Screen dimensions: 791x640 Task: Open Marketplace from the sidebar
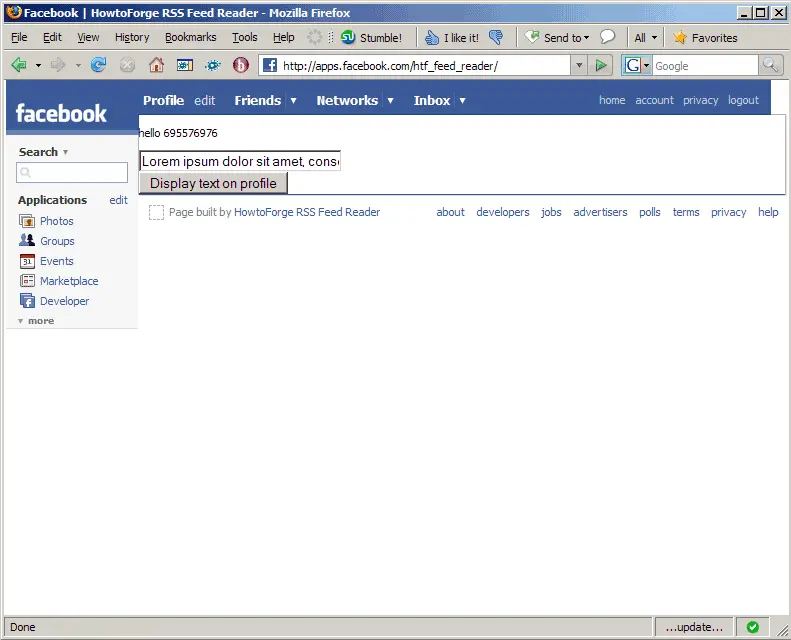tap(68, 281)
